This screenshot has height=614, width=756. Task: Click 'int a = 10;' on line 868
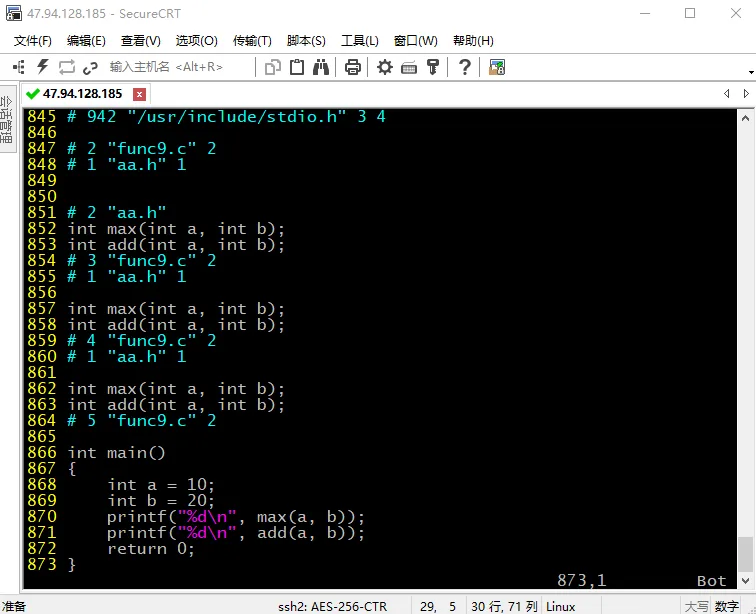click(x=161, y=485)
